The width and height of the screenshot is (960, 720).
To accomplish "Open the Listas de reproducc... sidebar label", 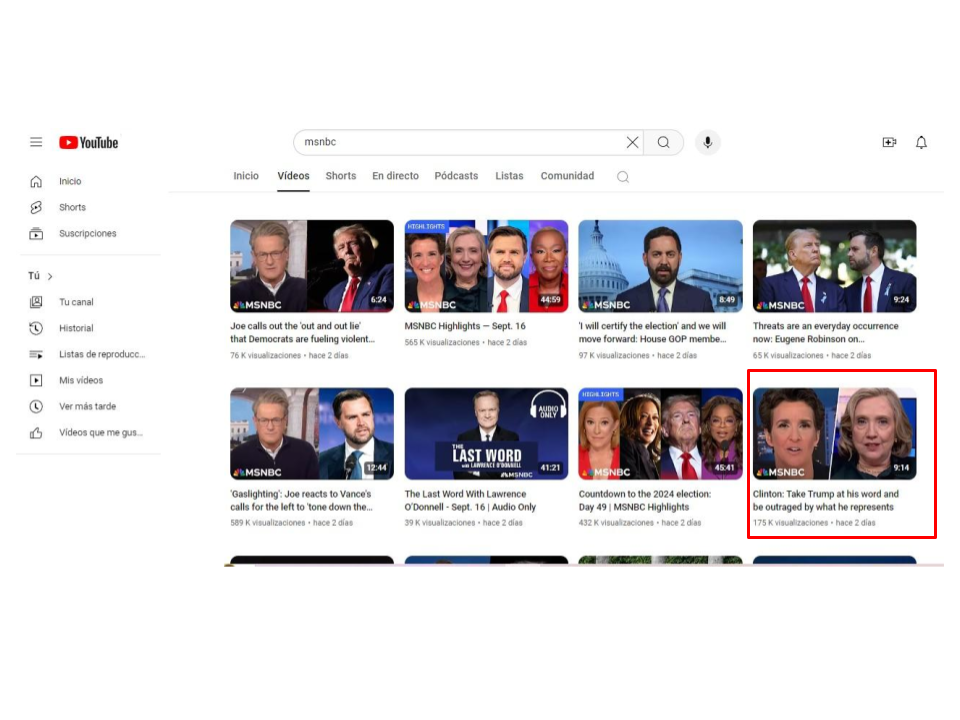I will click(x=102, y=354).
